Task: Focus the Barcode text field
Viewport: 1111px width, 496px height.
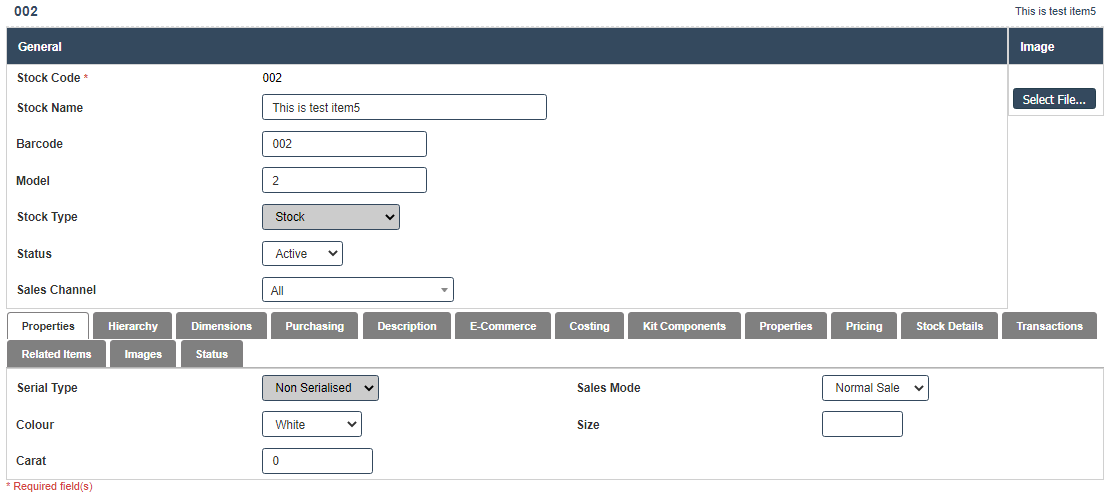Action: pos(344,144)
